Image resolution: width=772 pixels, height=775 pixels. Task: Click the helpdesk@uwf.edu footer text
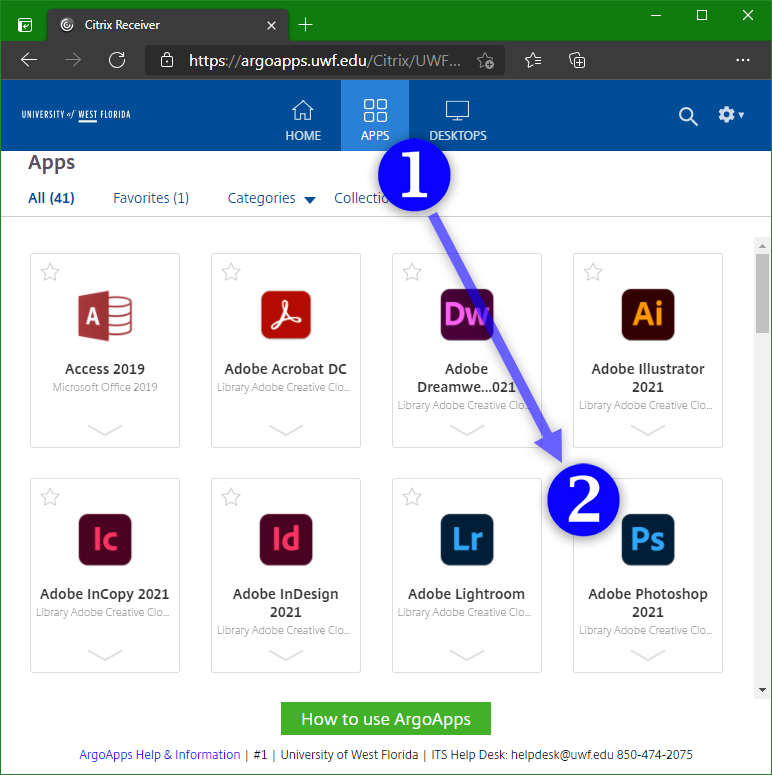[x=562, y=755]
